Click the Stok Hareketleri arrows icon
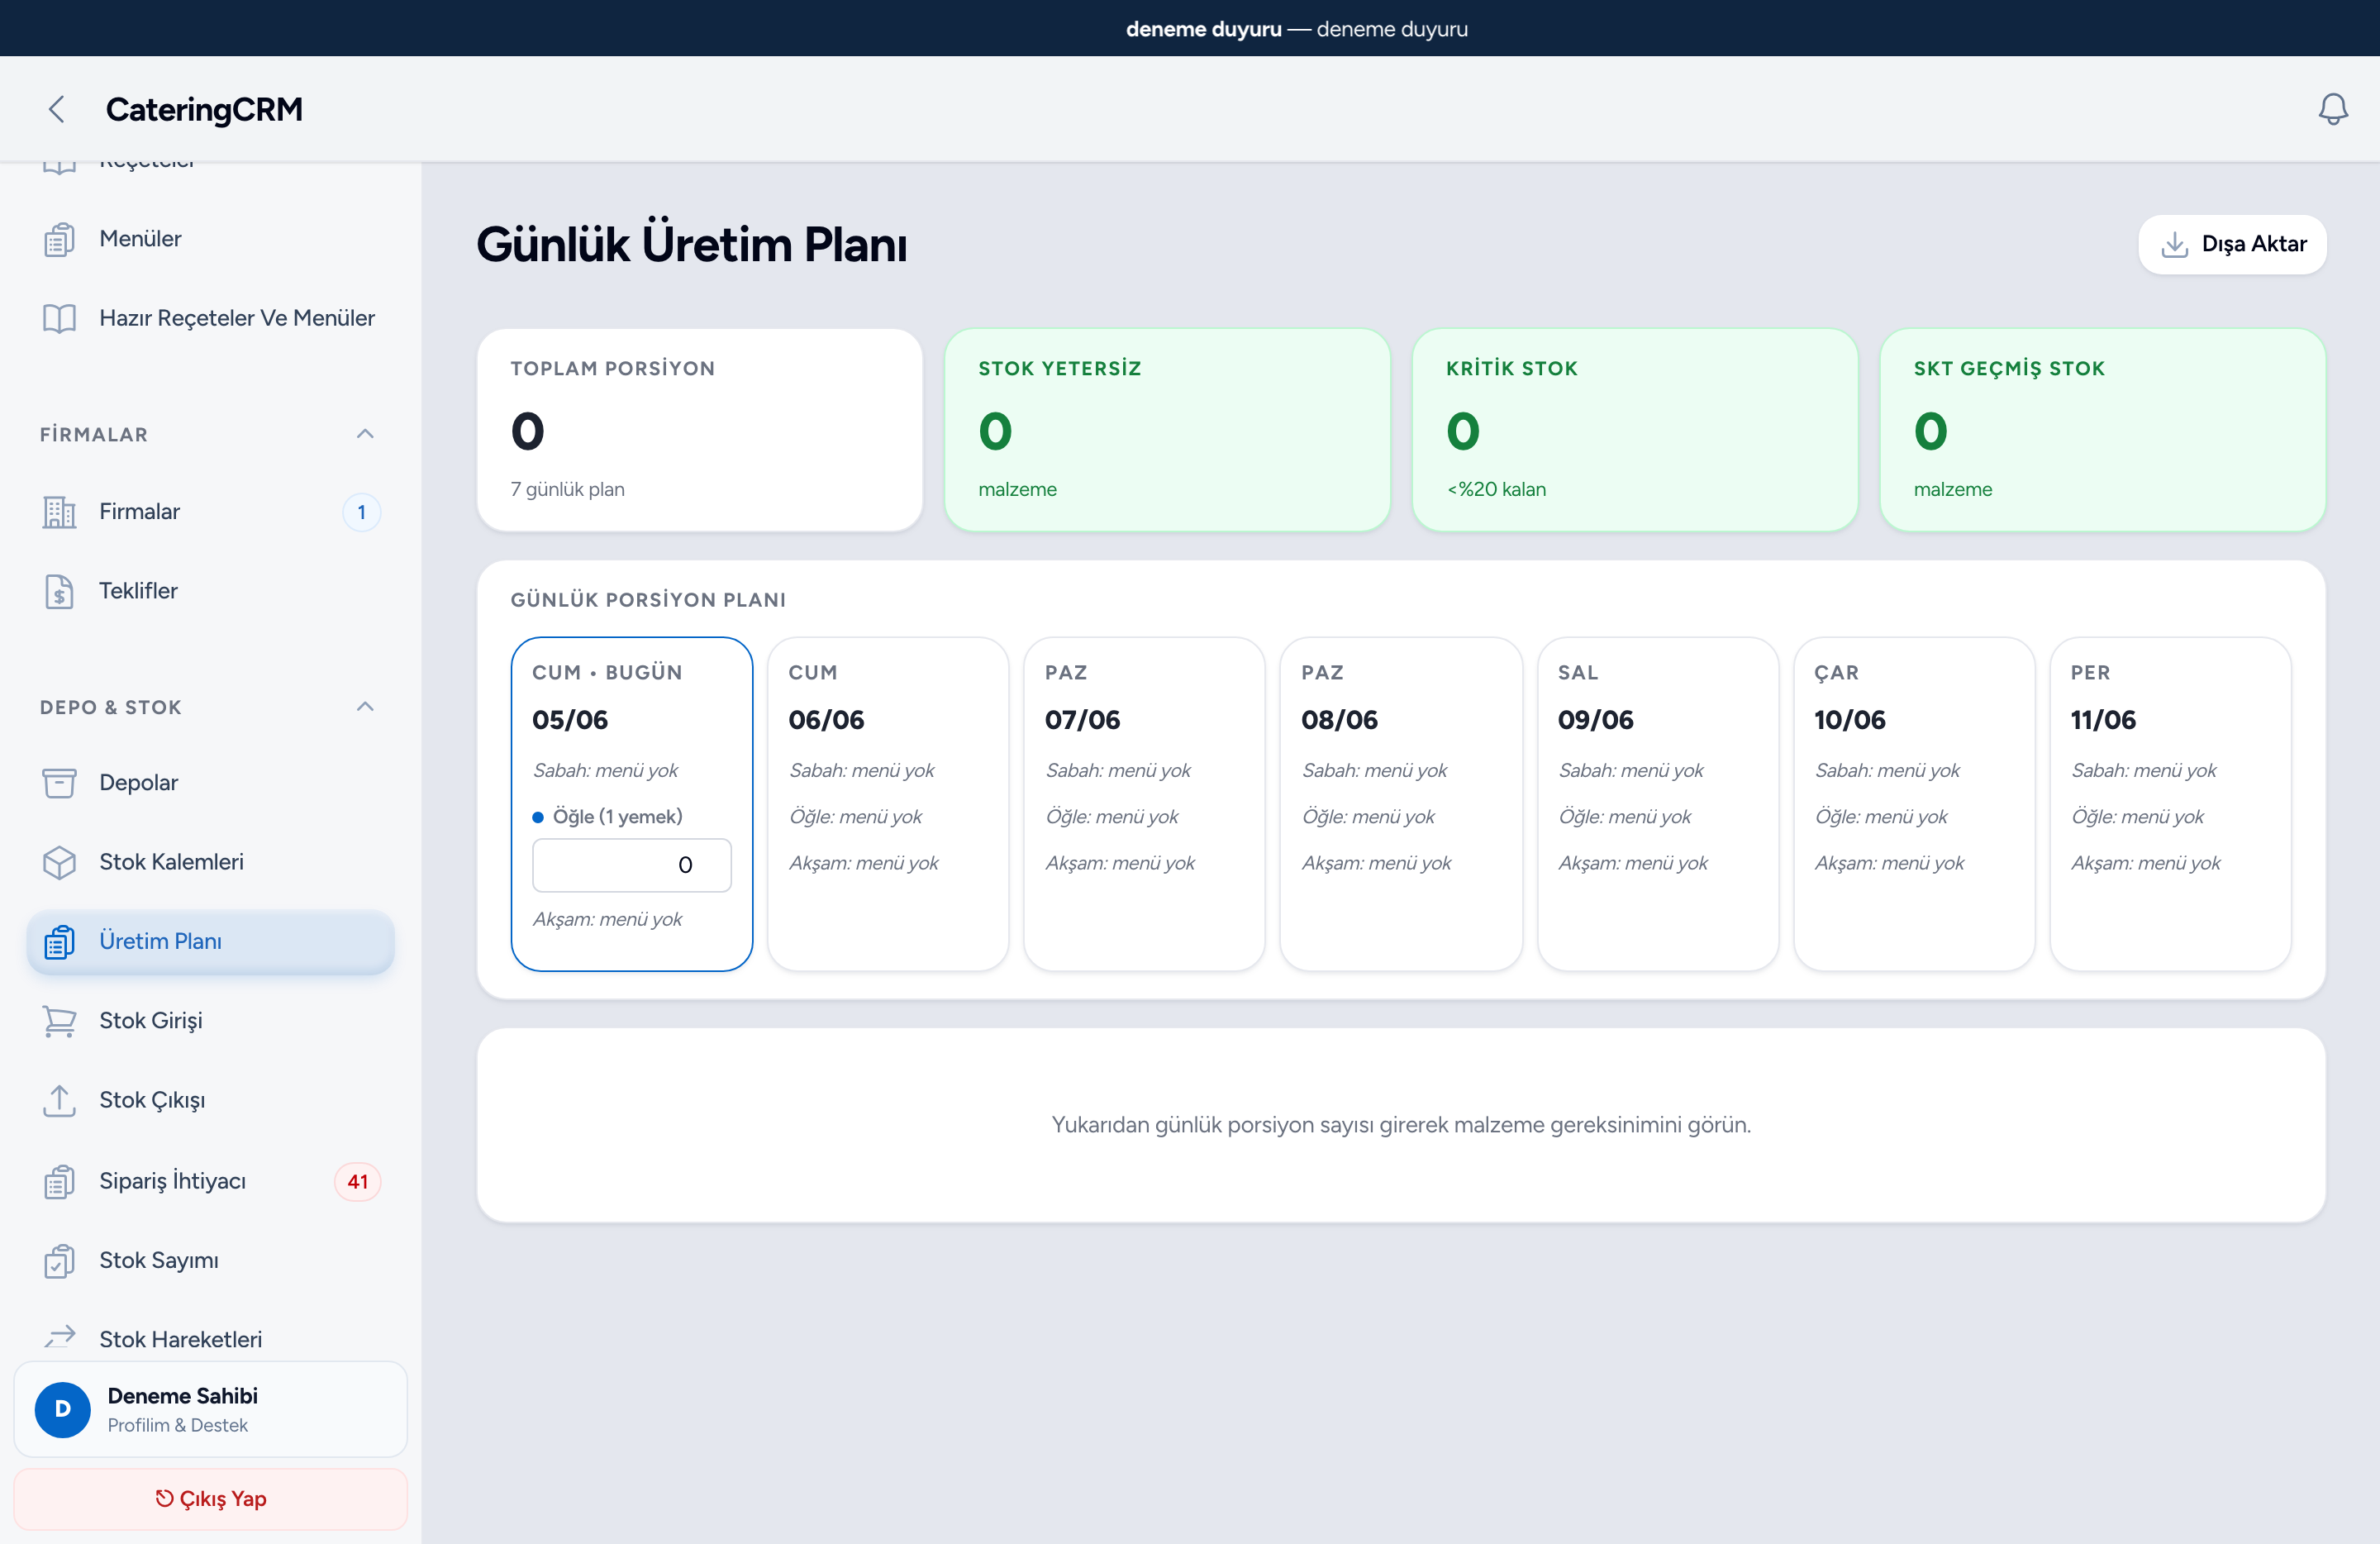This screenshot has height=1544, width=2380. coord(59,1337)
